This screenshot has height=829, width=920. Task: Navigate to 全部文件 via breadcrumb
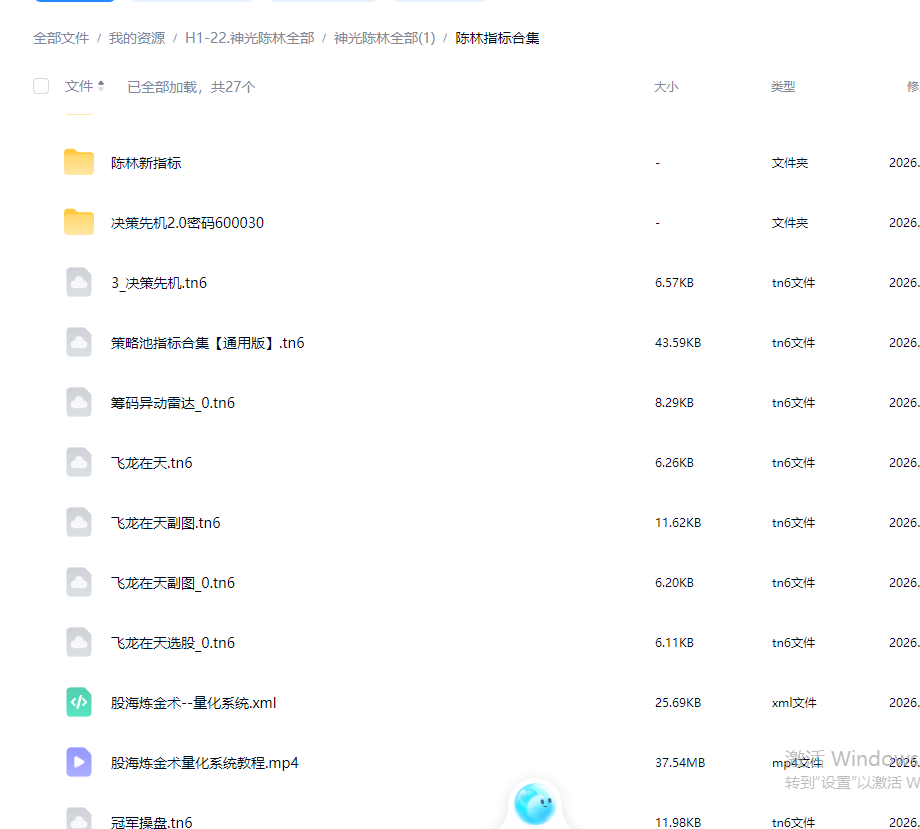(x=61, y=37)
